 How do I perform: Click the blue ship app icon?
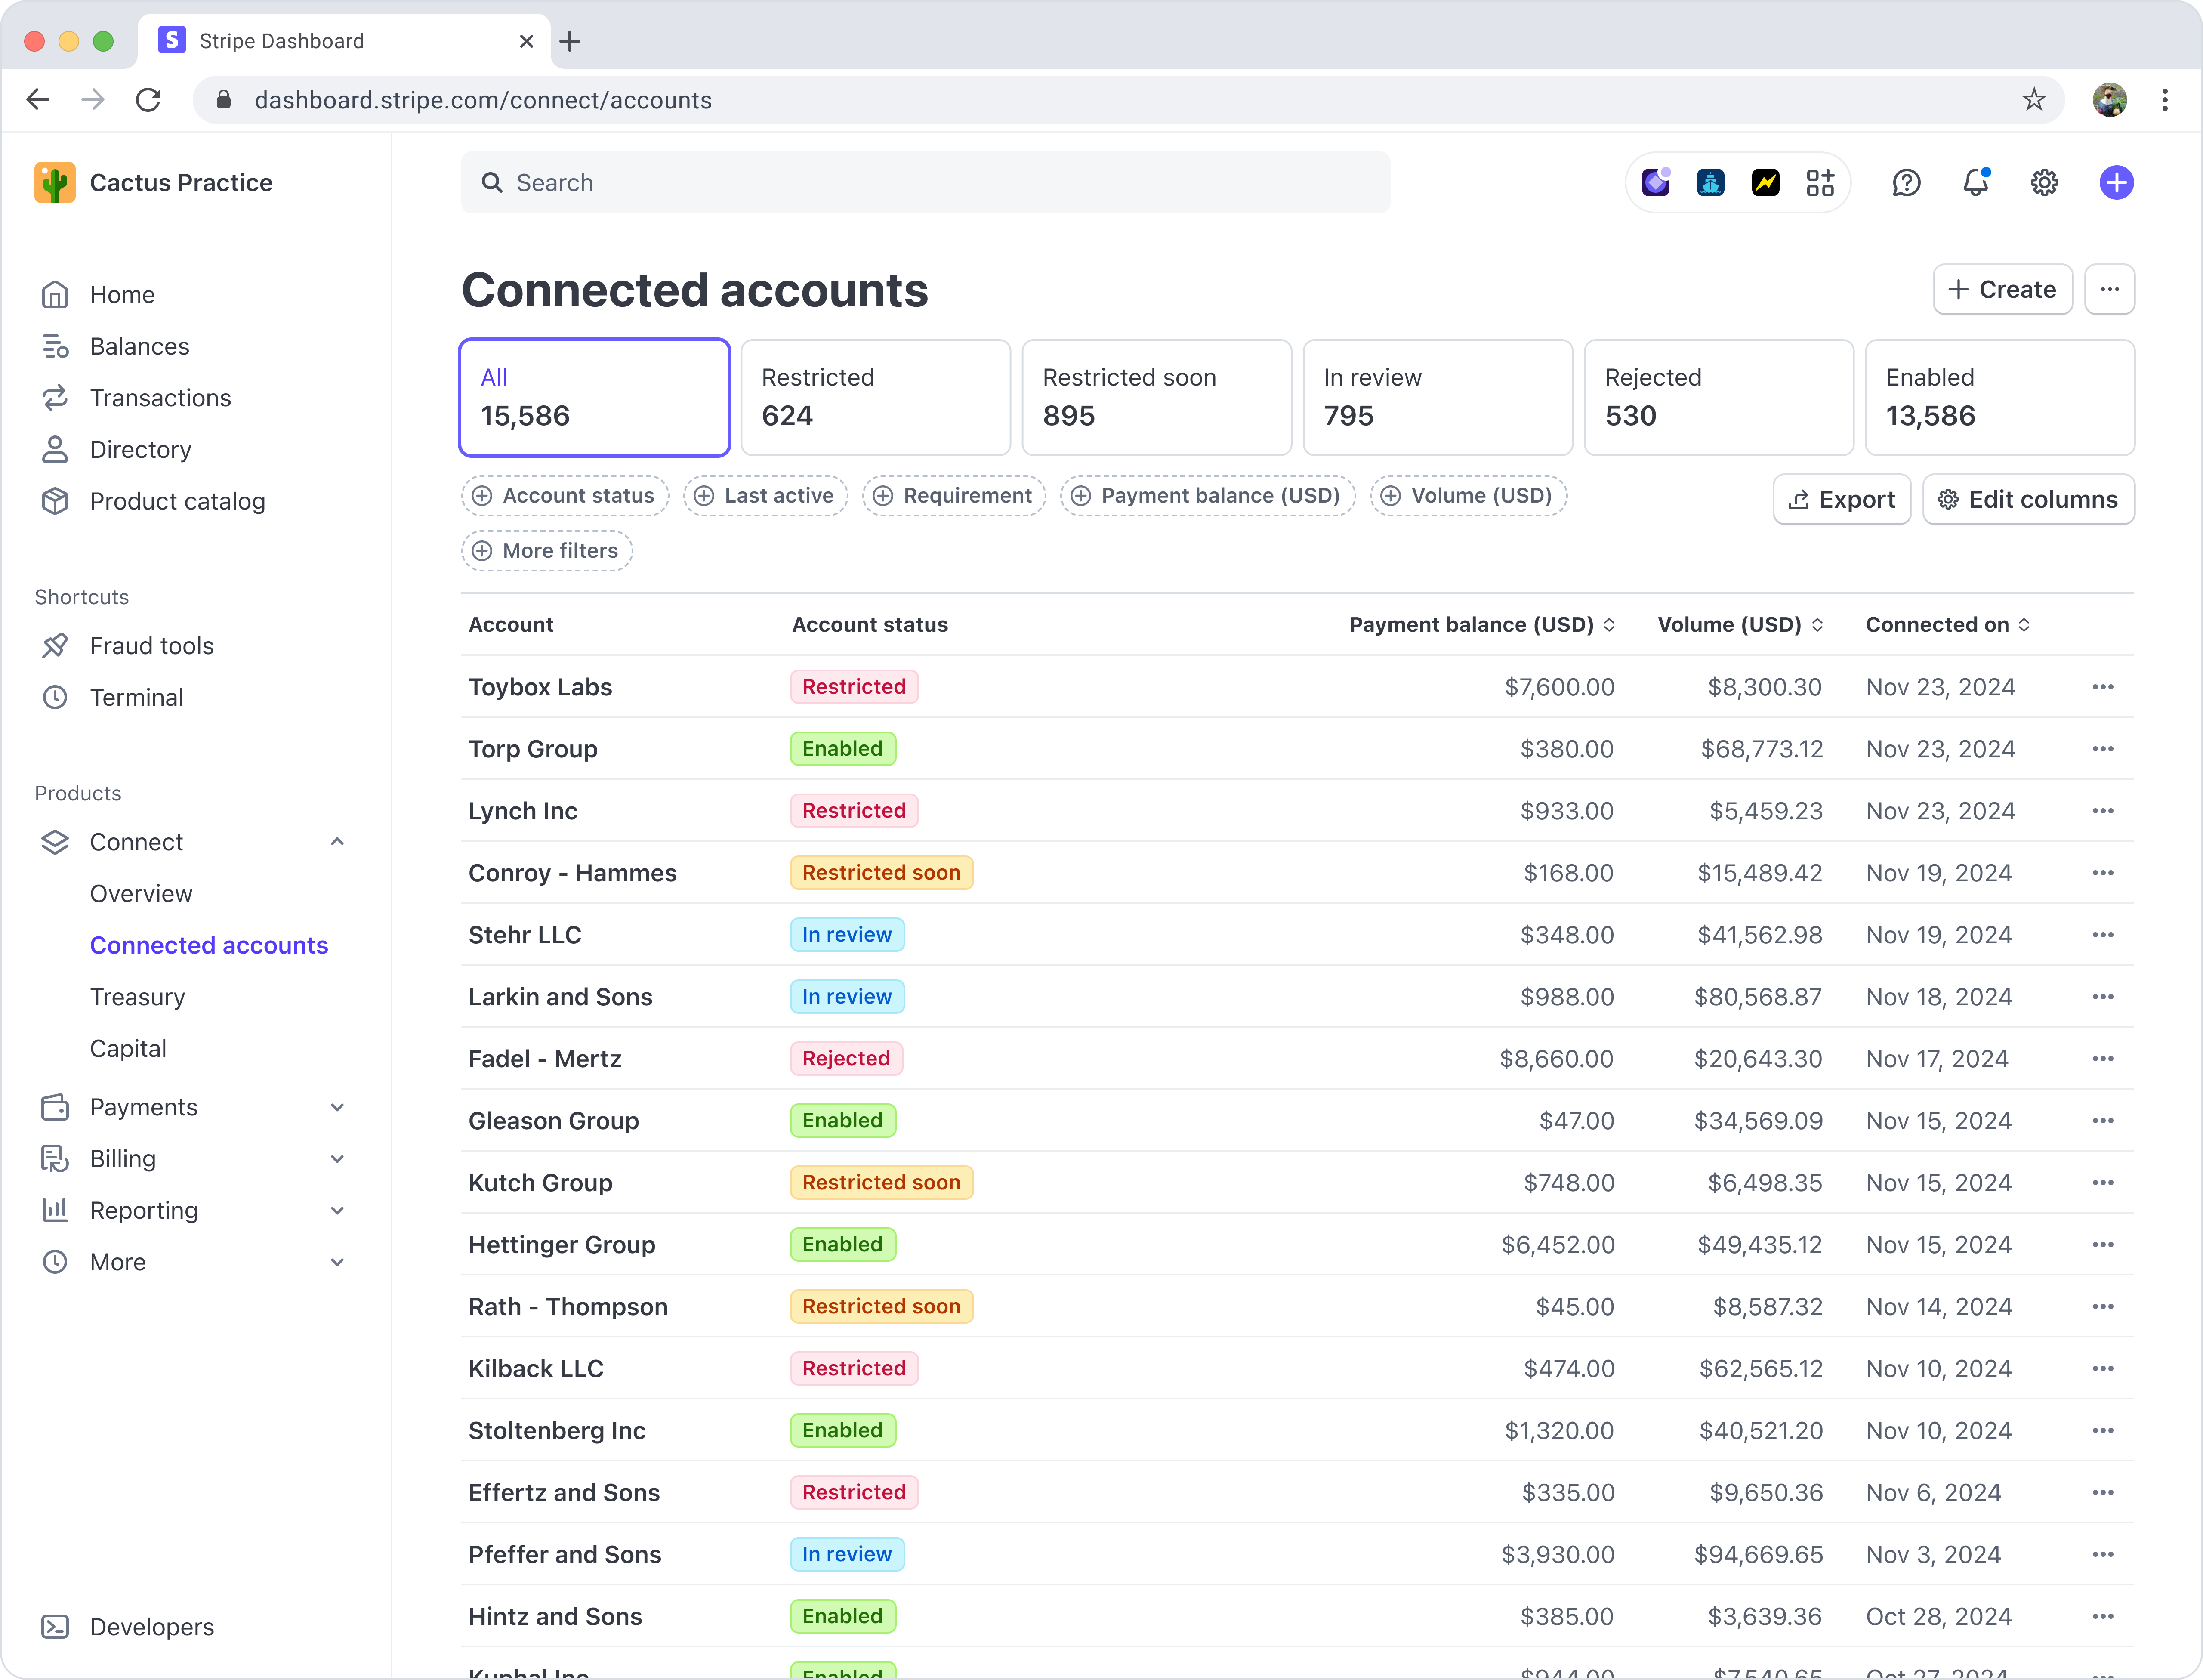click(x=1711, y=183)
